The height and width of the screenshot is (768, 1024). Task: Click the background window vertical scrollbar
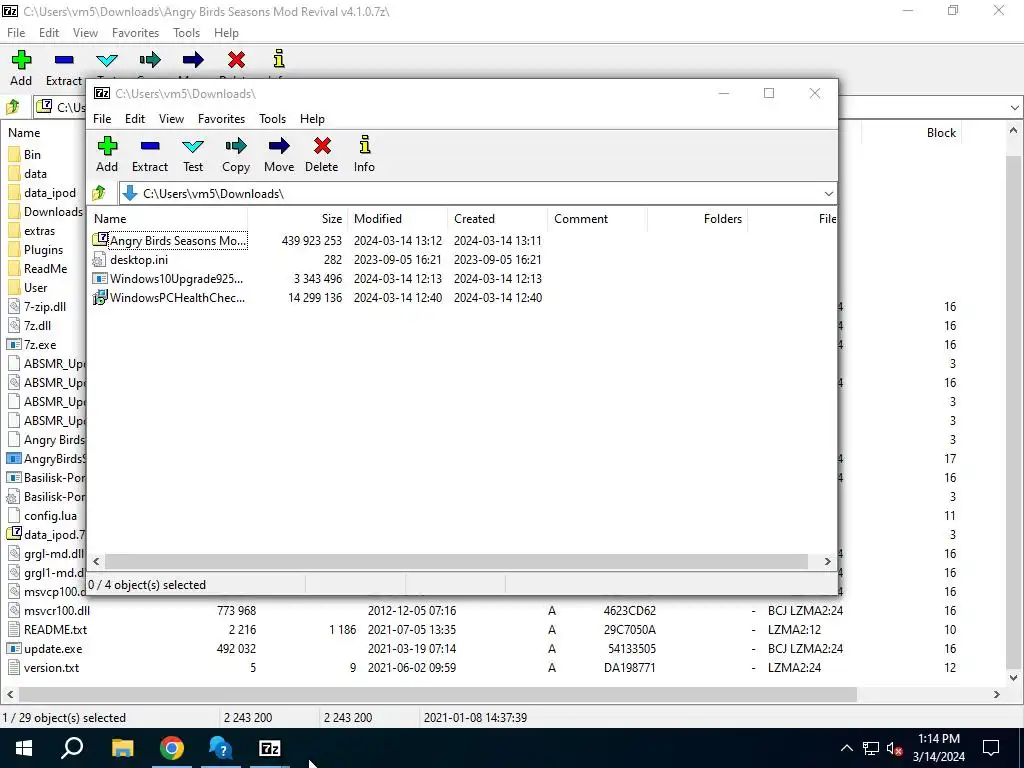pyautogui.click(x=1014, y=411)
